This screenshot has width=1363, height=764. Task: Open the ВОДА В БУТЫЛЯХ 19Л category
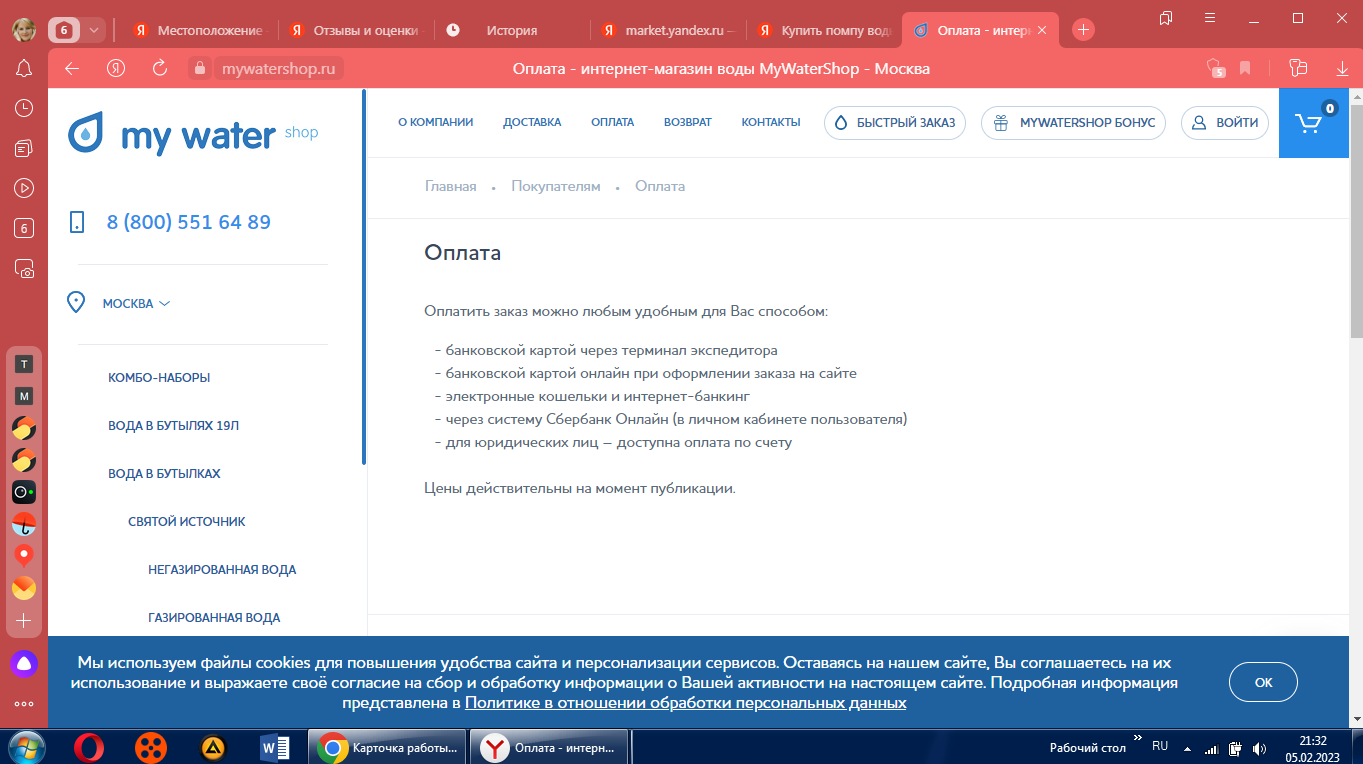pos(174,426)
